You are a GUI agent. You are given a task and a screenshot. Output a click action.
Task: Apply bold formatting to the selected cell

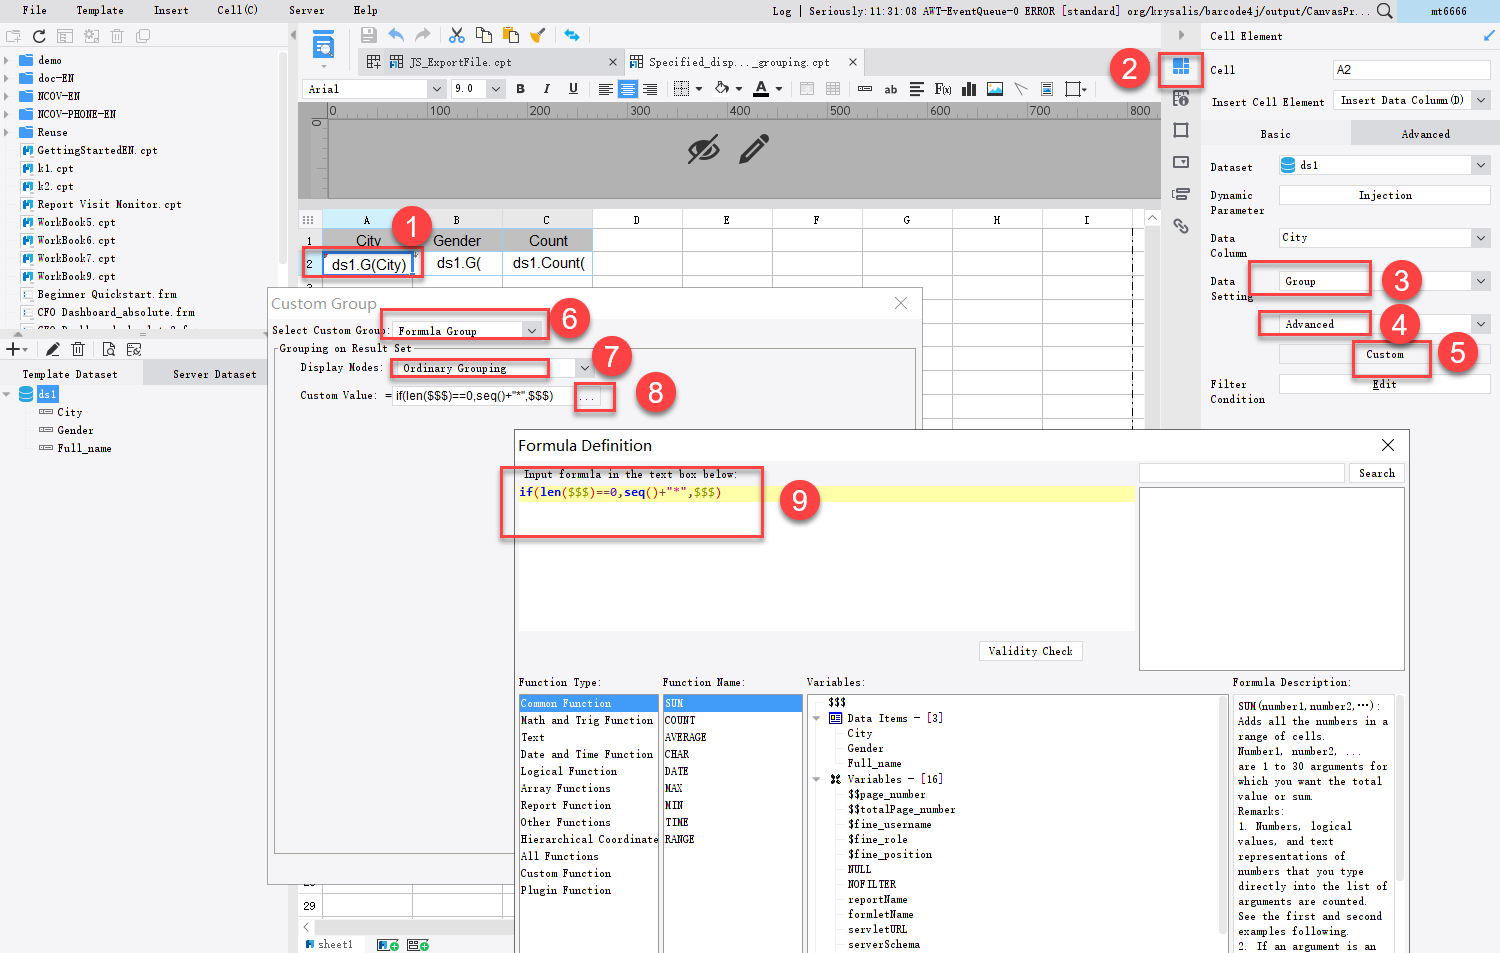coord(520,88)
